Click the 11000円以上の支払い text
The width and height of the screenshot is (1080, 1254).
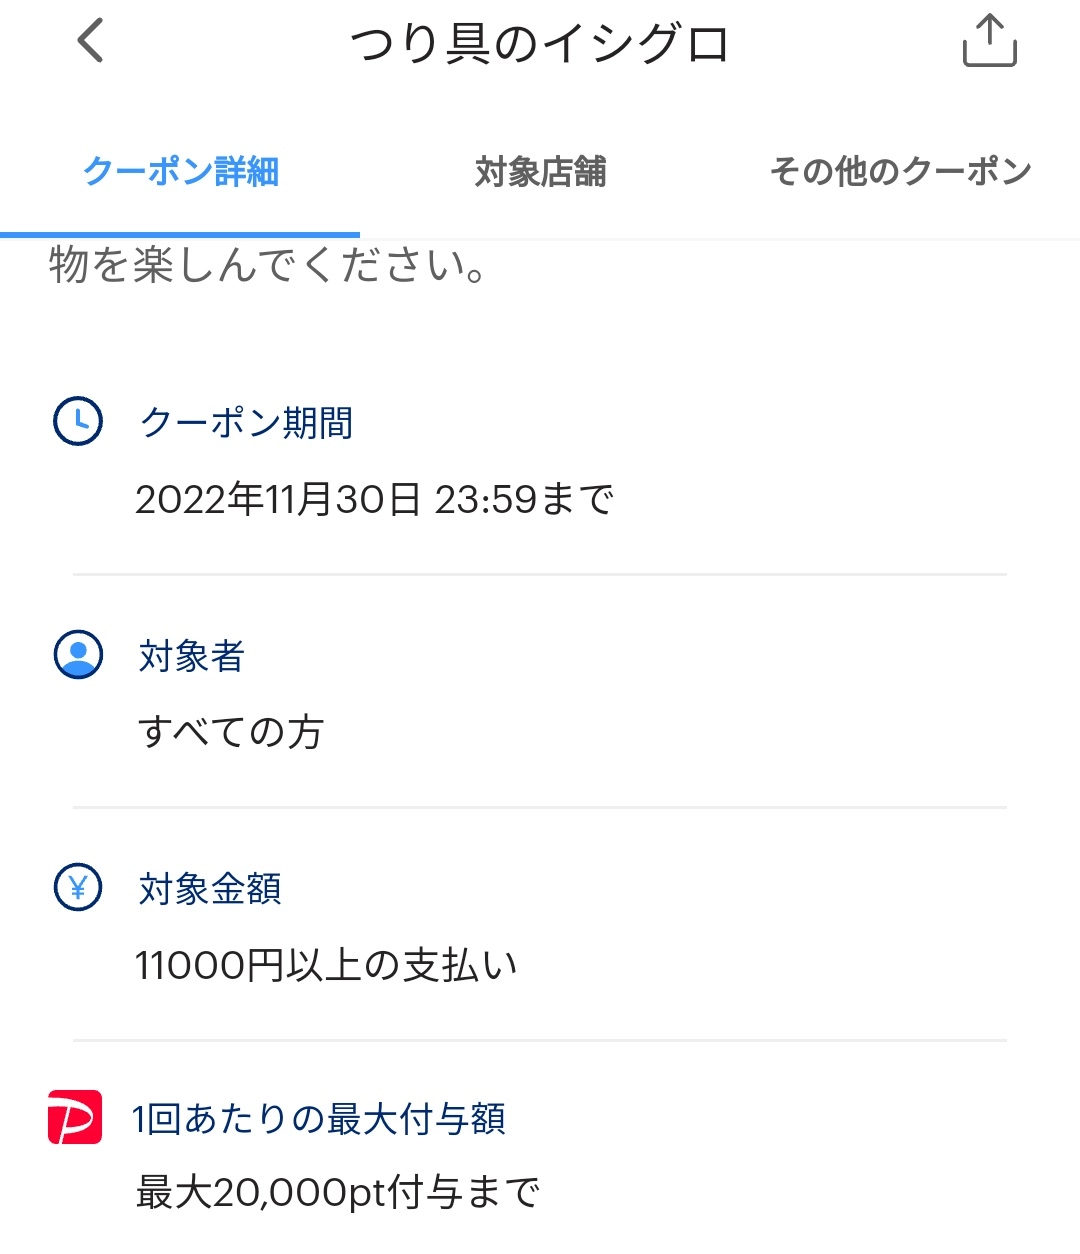(x=326, y=965)
